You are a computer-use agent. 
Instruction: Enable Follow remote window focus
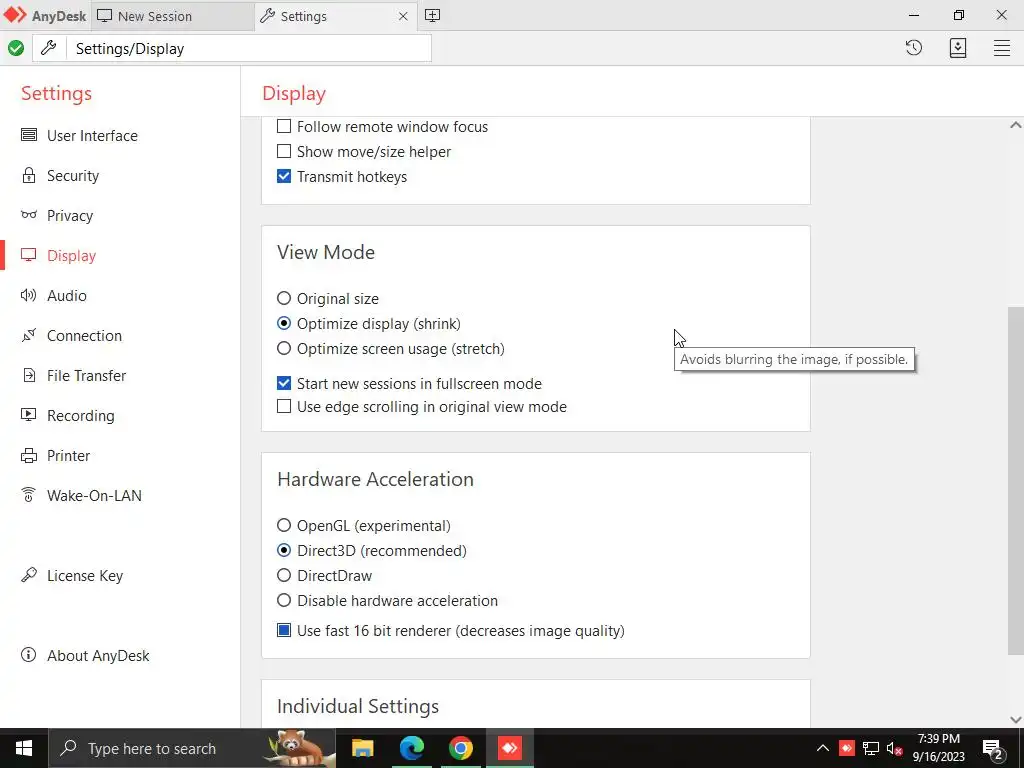coord(284,126)
